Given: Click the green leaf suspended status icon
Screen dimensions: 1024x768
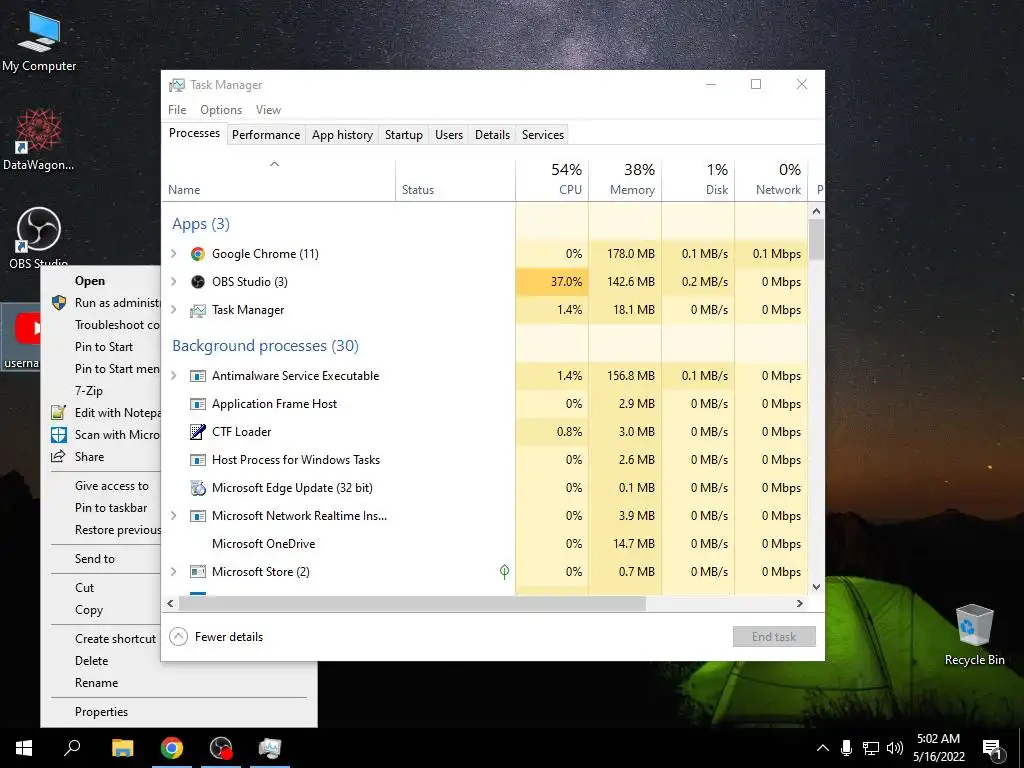Looking at the screenshot, I should click(504, 572).
